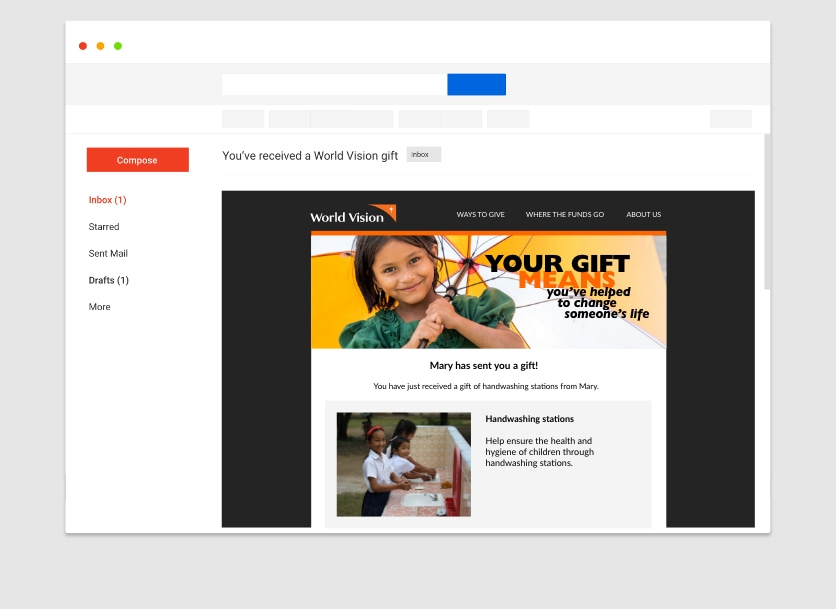Open the Drafts (1) folder

coord(109,280)
